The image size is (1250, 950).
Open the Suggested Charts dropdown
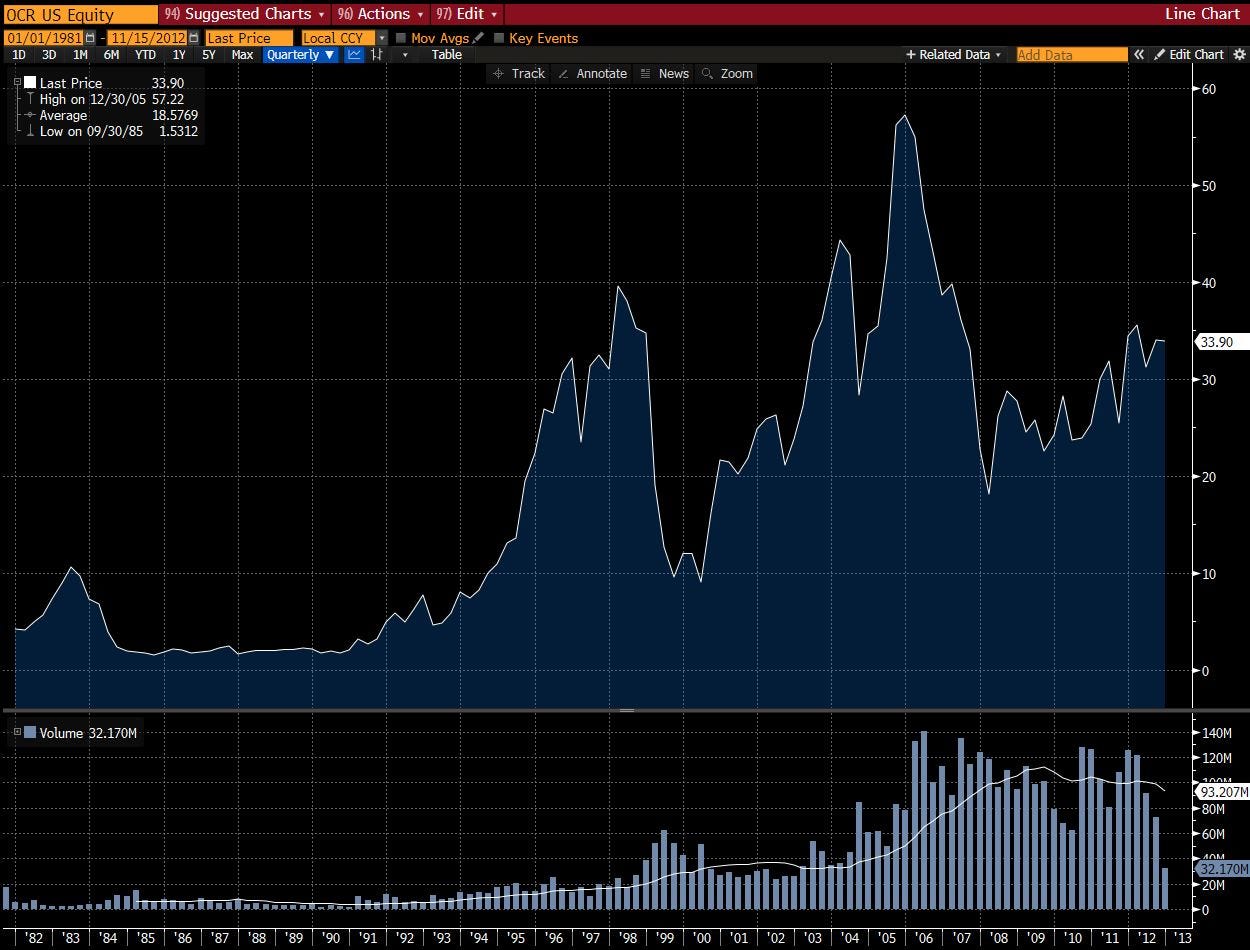[245, 14]
